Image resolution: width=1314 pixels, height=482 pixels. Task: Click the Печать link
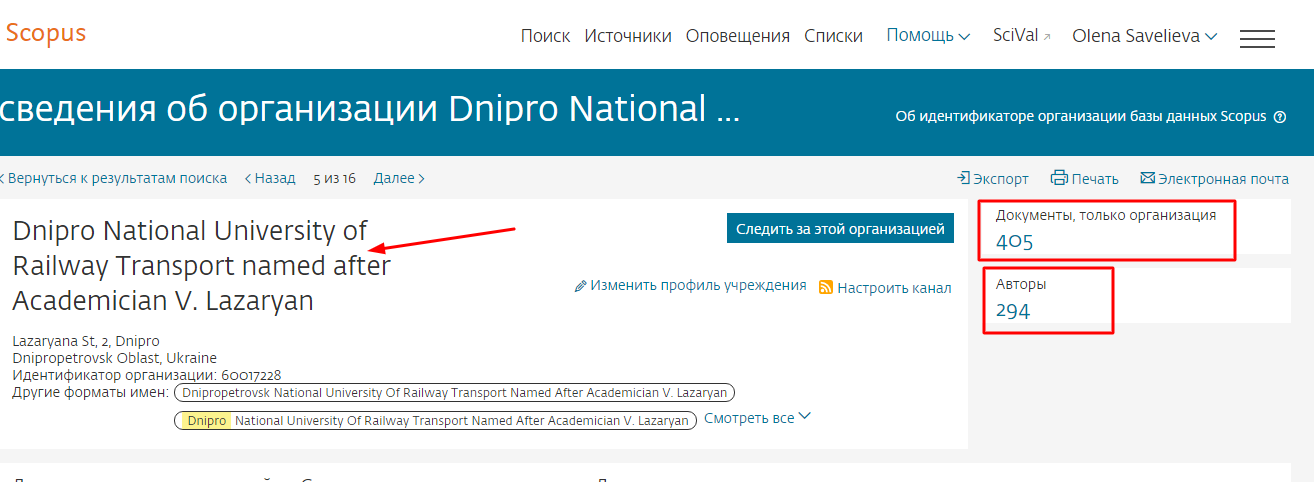(1095, 179)
